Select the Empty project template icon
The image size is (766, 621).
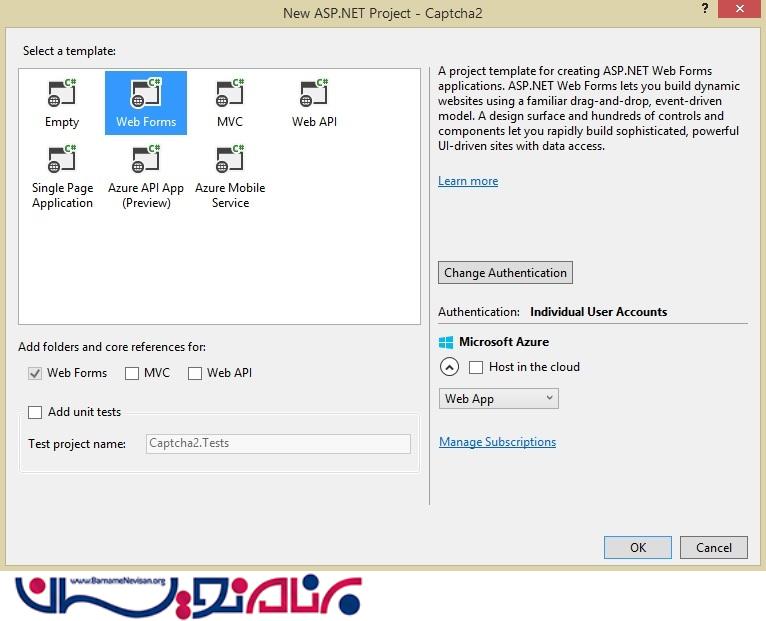tap(61, 96)
